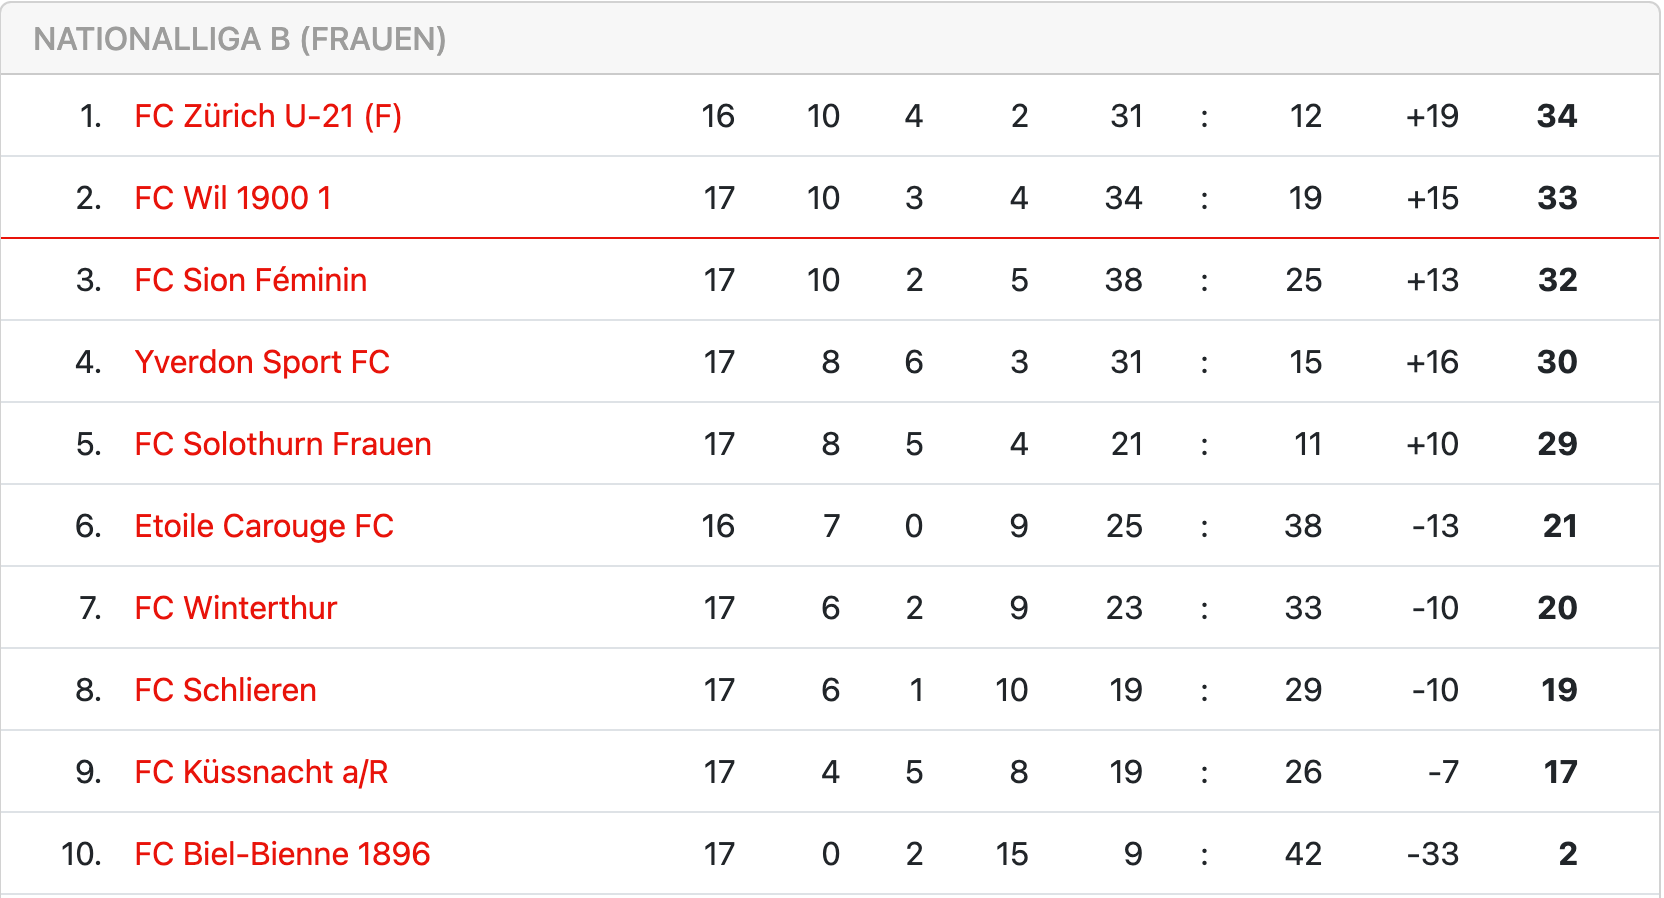Click the FC Winterthur link
This screenshot has width=1664, height=898.
(x=236, y=608)
